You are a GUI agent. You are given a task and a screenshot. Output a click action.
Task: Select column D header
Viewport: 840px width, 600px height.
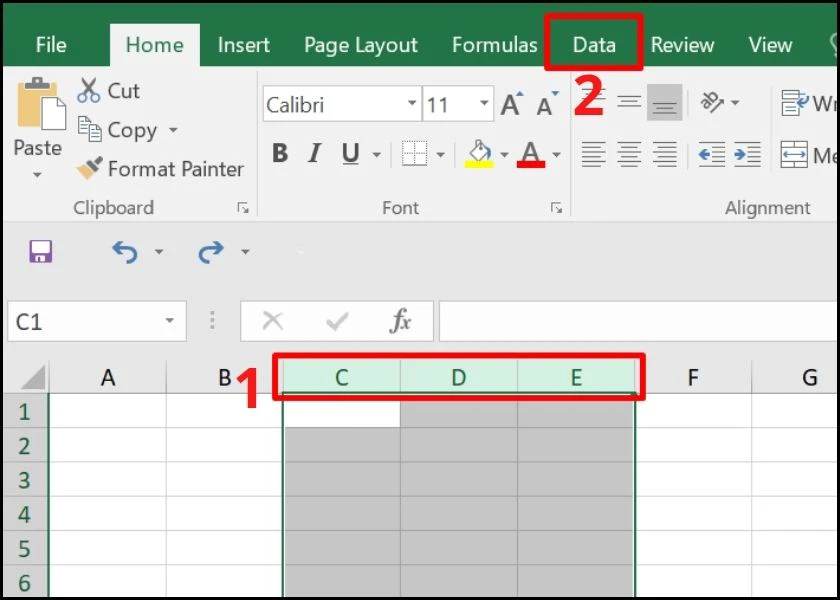pyautogui.click(x=459, y=378)
